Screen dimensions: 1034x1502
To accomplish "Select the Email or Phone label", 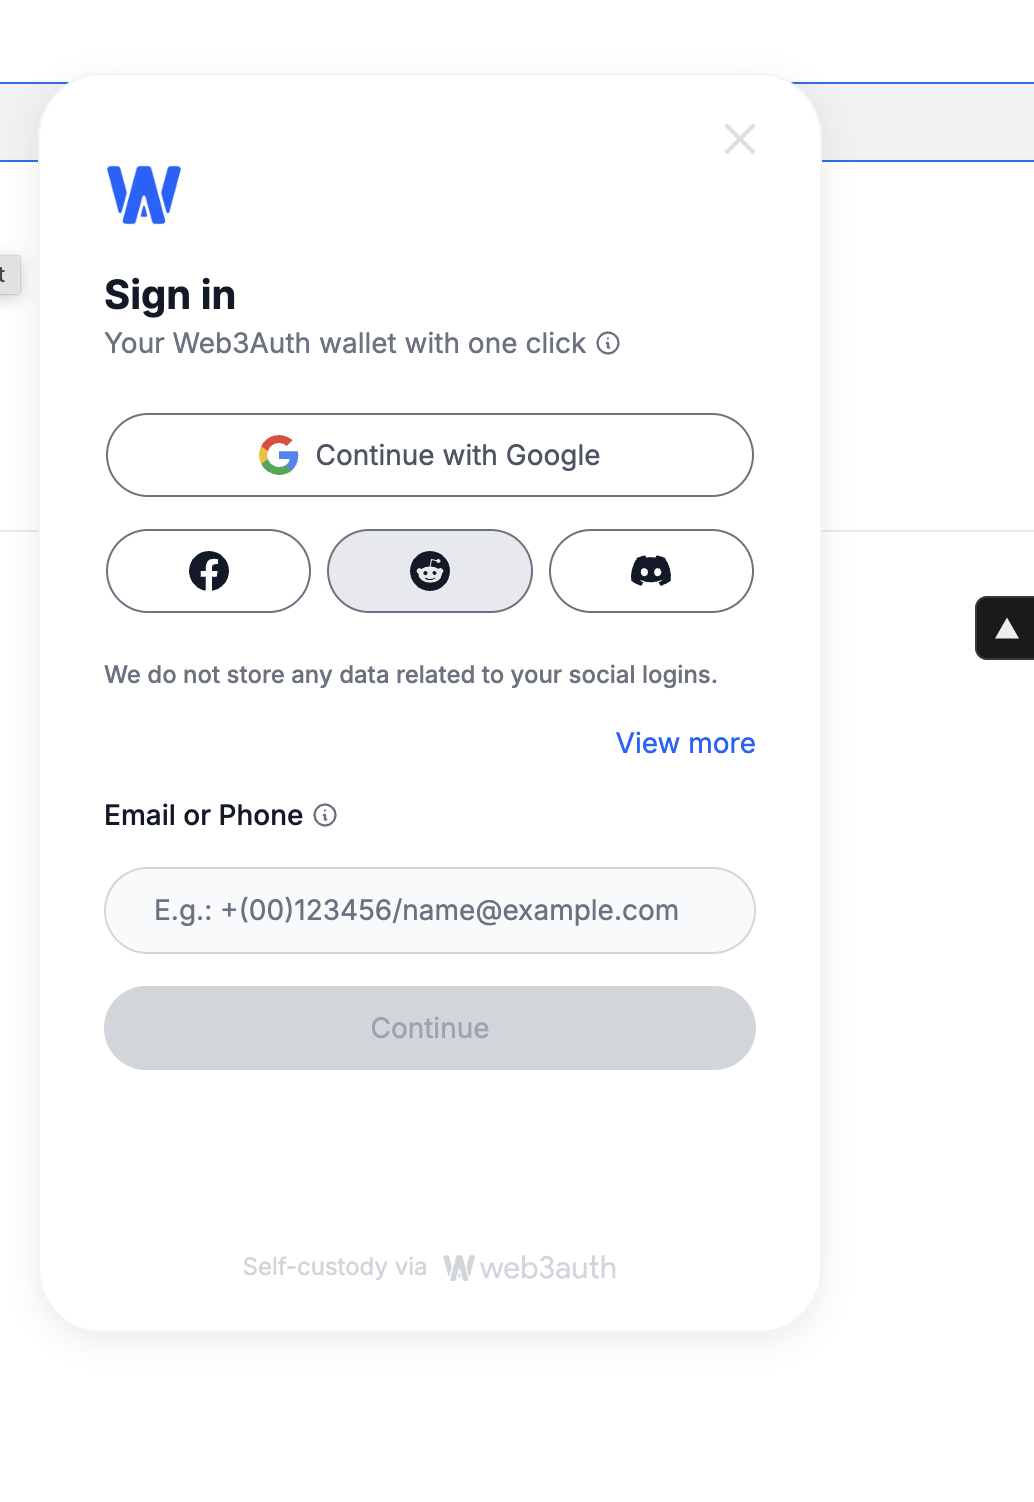I will tap(204, 815).
